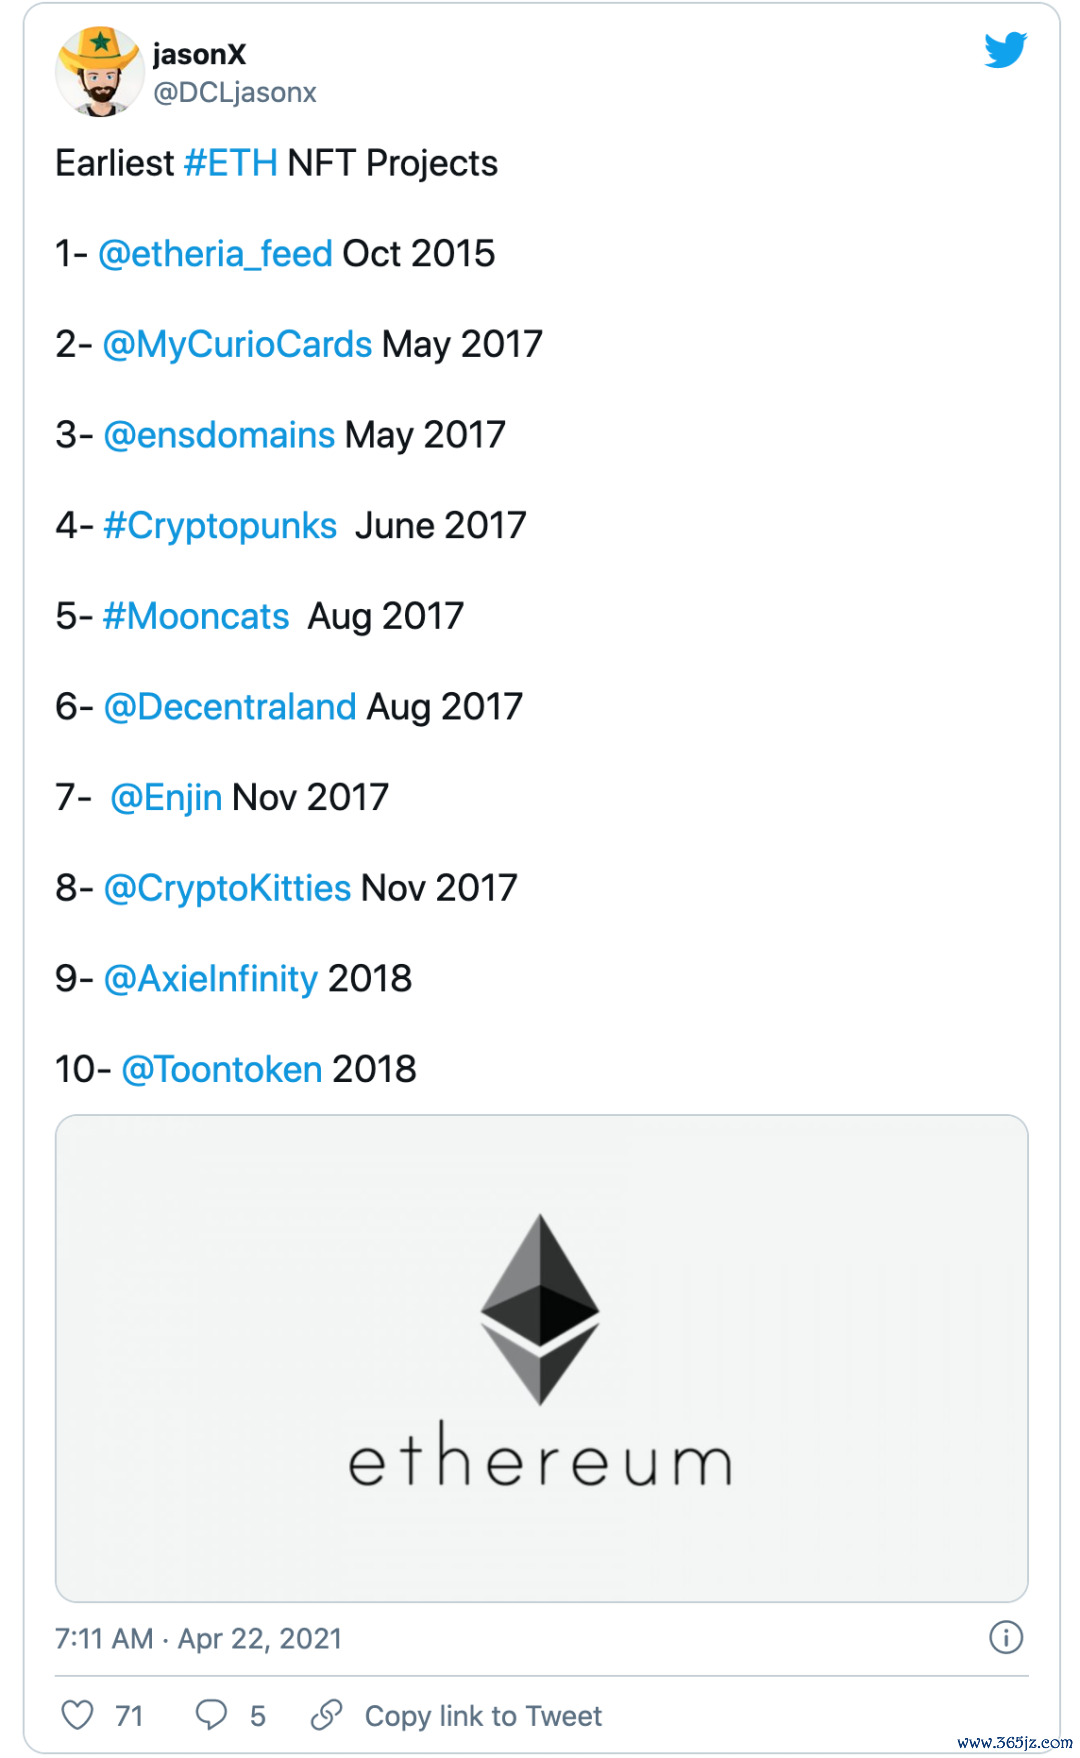
Task: Click the 71 likes count
Action: pyautogui.click(x=128, y=1715)
